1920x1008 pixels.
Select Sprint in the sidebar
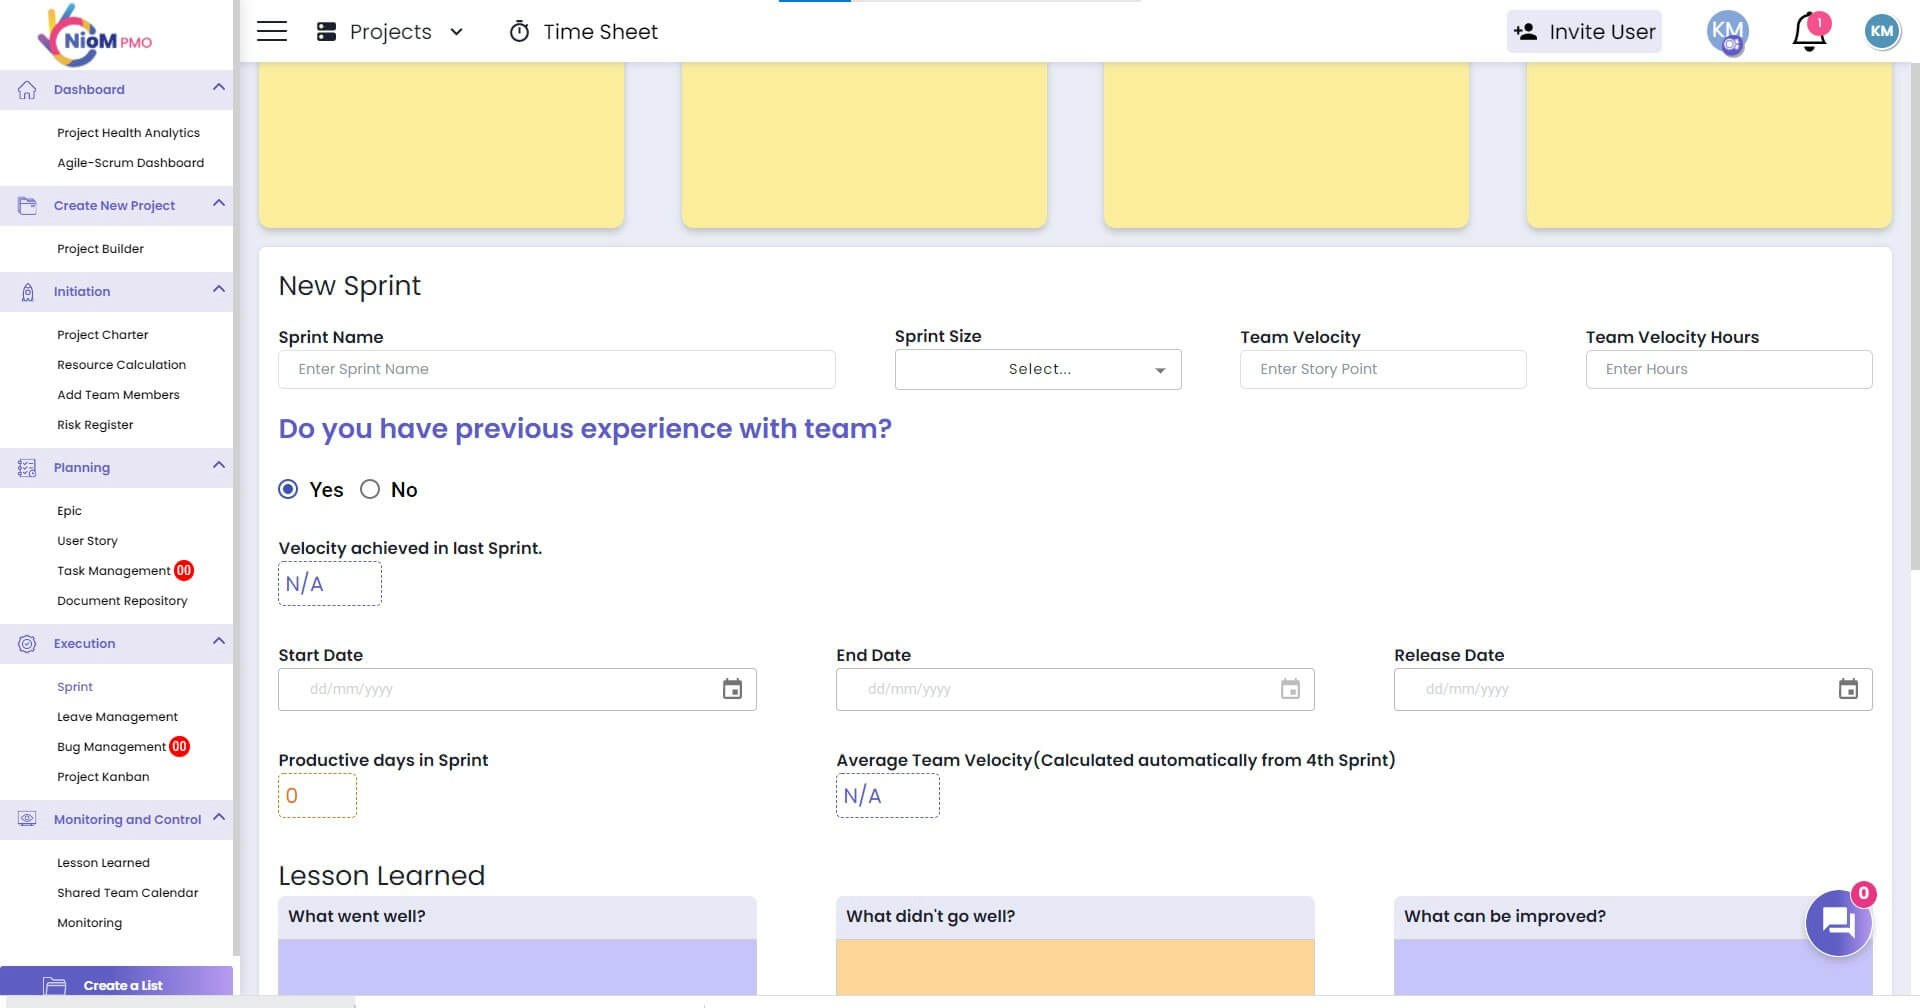75,687
